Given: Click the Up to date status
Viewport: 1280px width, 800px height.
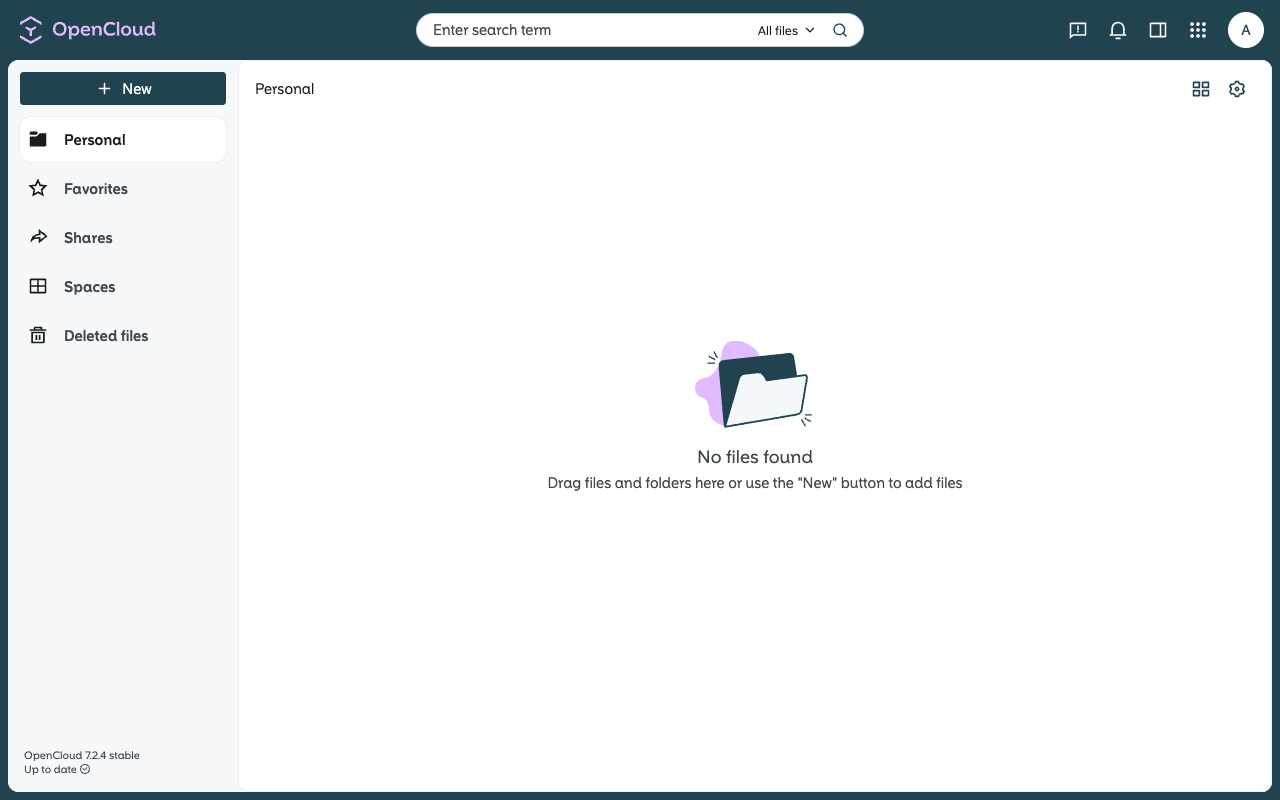Looking at the screenshot, I should [x=57, y=769].
